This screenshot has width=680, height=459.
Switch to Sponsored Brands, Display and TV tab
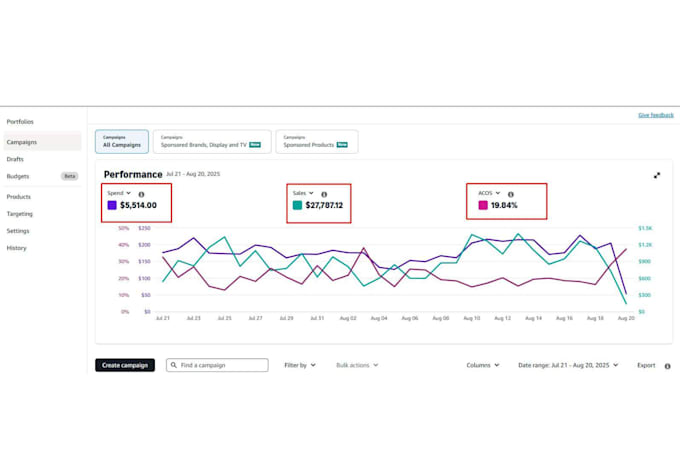click(x=212, y=141)
